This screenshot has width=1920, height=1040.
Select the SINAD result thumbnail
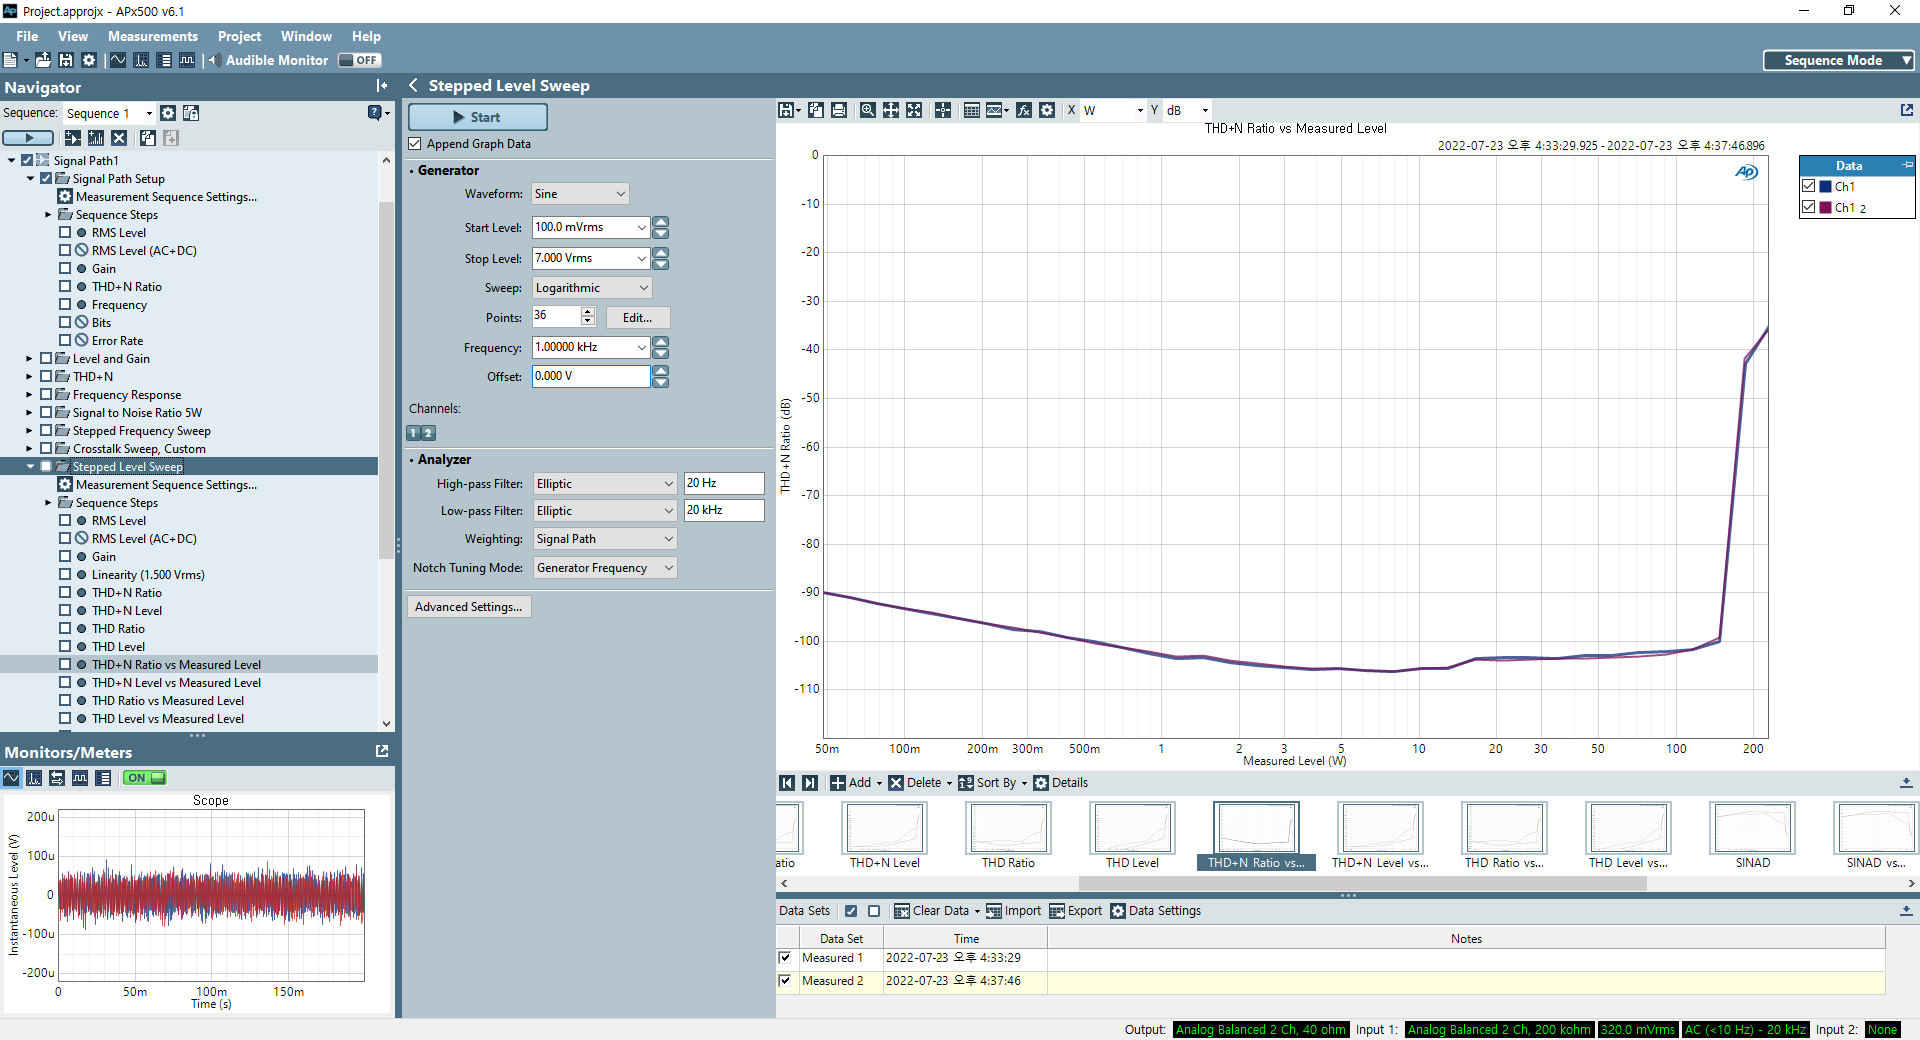(1752, 835)
